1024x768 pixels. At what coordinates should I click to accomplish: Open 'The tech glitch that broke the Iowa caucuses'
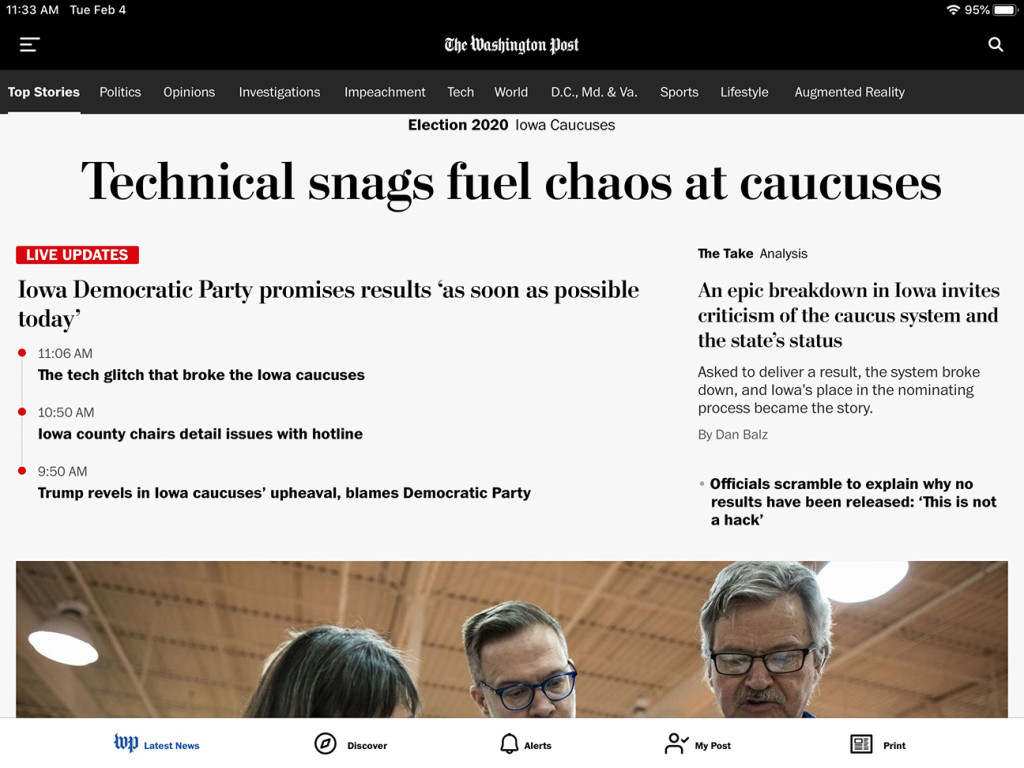(201, 375)
